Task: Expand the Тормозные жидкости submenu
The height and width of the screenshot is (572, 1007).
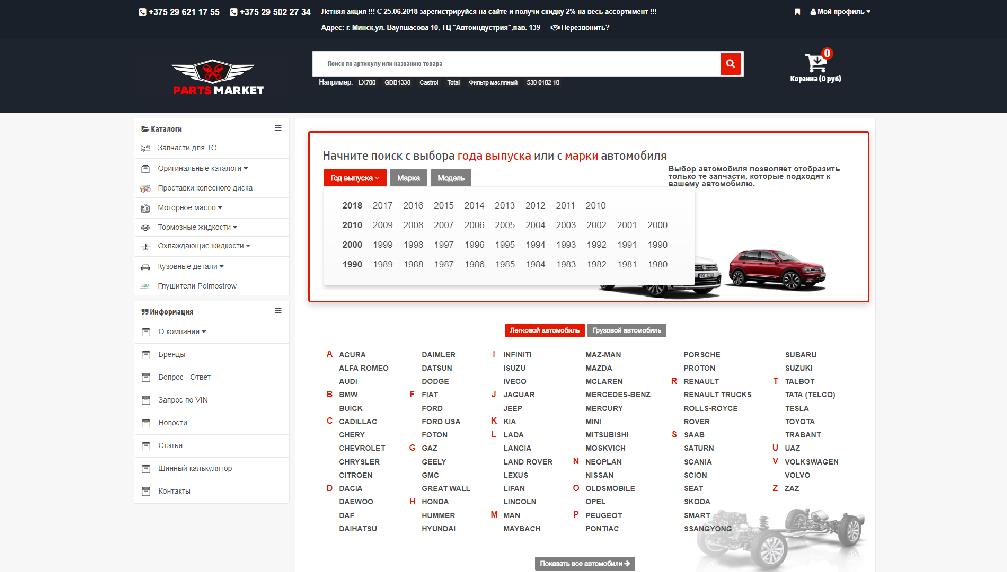Action: [x=198, y=227]
